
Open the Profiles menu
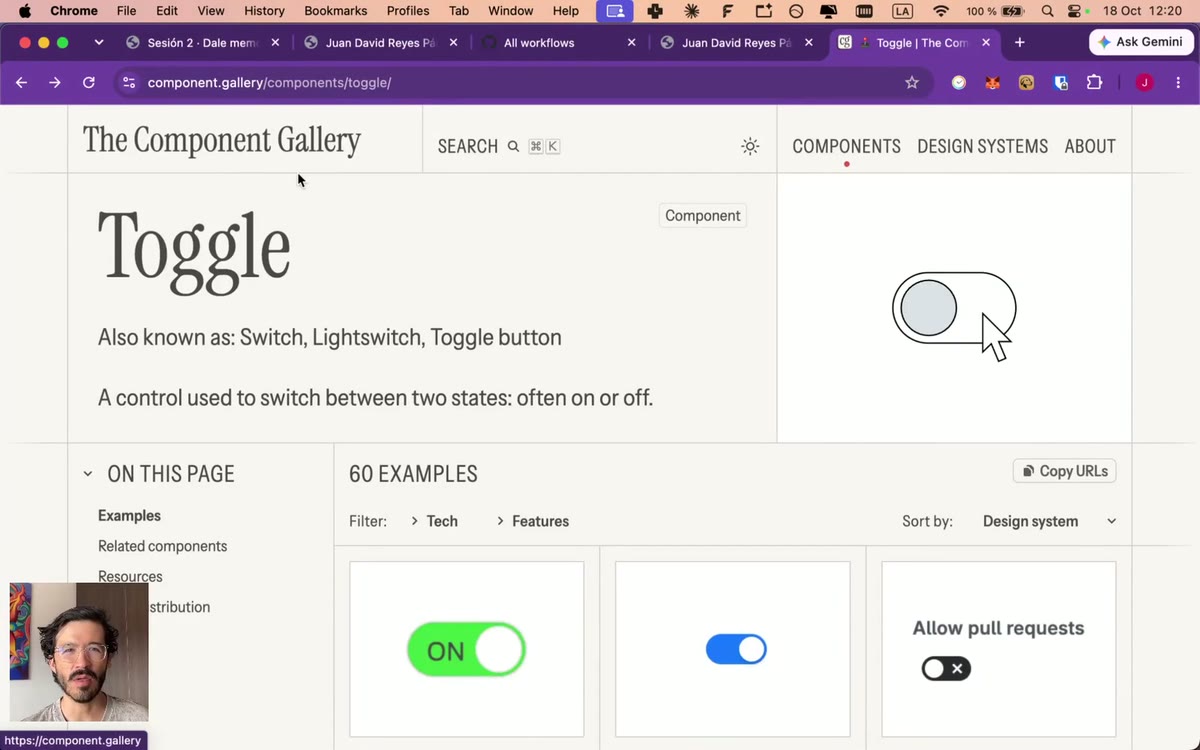408,11
